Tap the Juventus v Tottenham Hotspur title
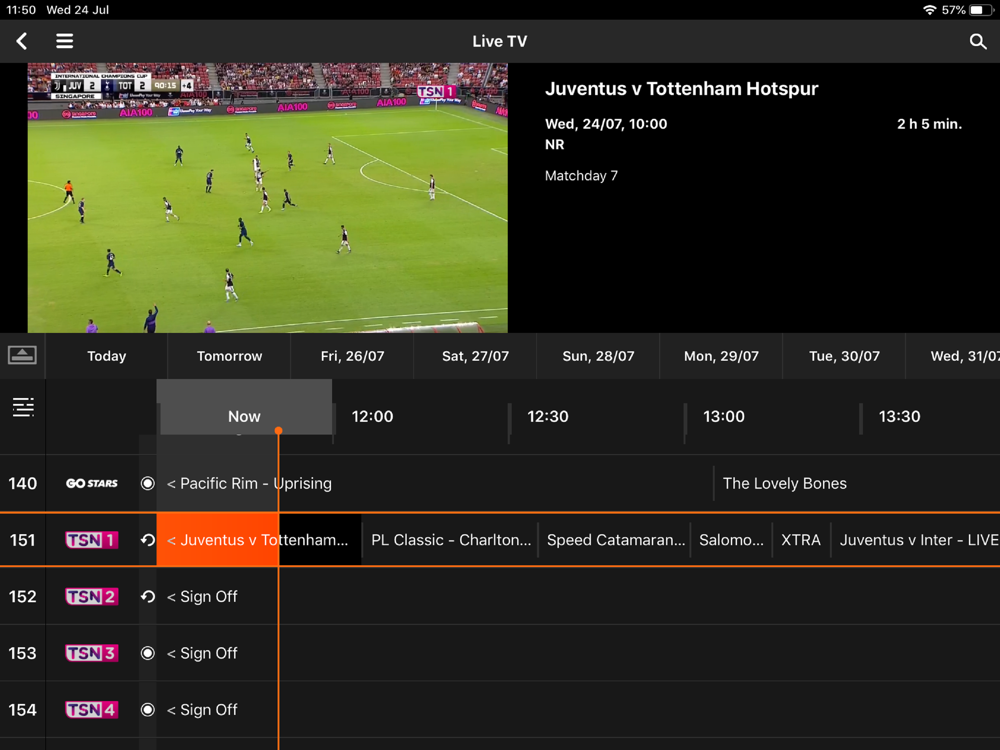The height and width of the screenshot is (750, 1000). 681,89
